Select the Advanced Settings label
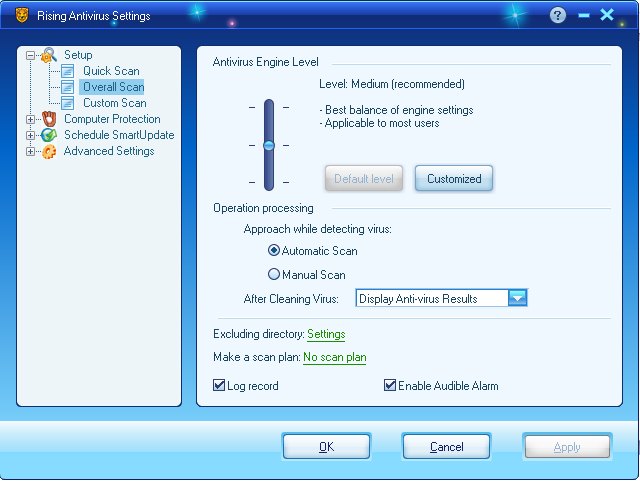Image resolution: width=640 pixels, height=481 pixels. pos(109,151)
